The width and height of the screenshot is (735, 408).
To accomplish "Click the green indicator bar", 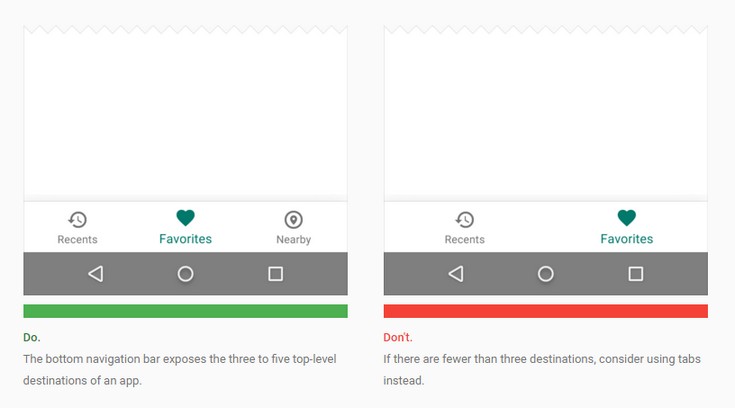I will (185, 311).
